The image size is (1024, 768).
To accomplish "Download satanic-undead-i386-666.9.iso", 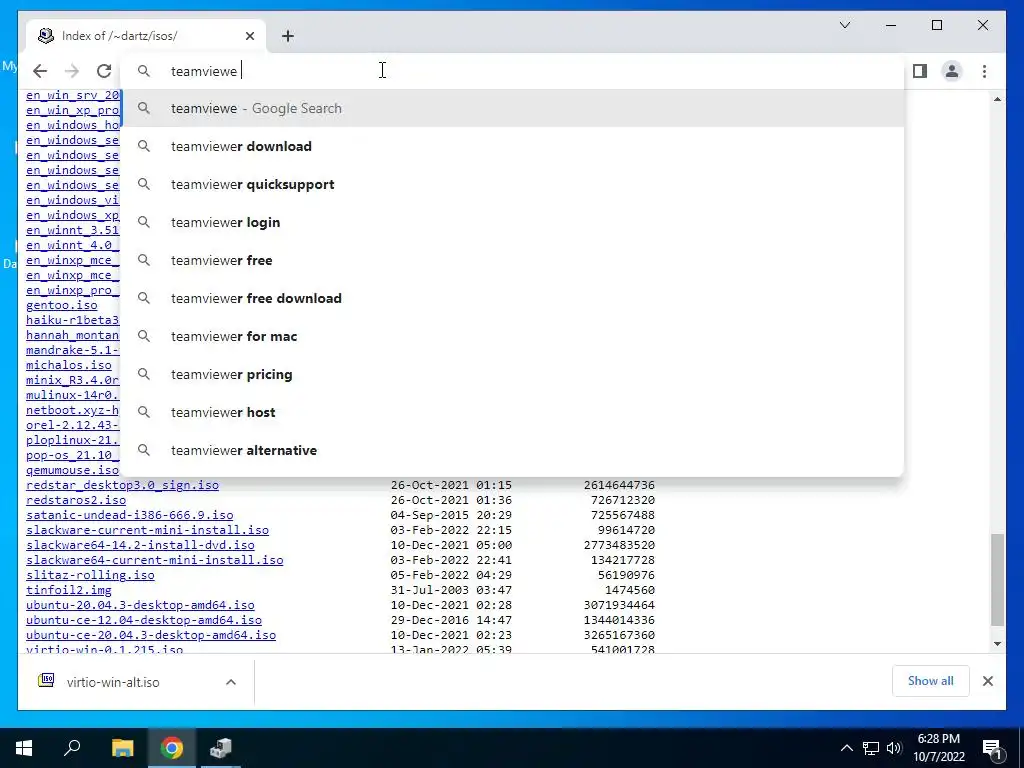I will (x=129, y=515).
